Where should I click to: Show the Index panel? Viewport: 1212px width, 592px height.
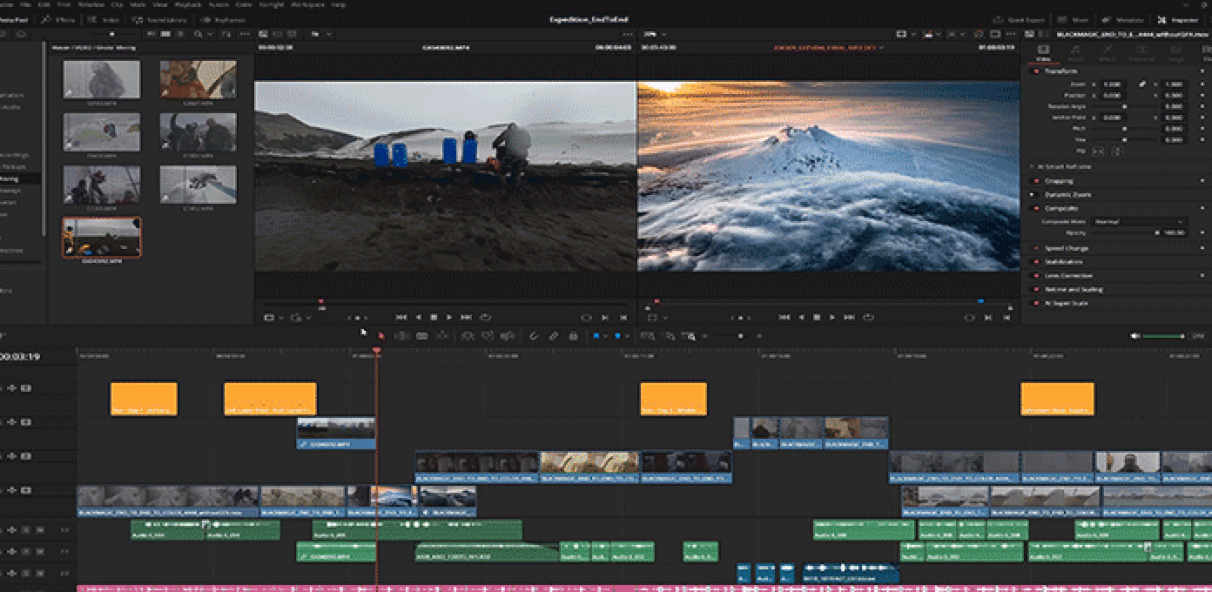(x=110, y=18)
